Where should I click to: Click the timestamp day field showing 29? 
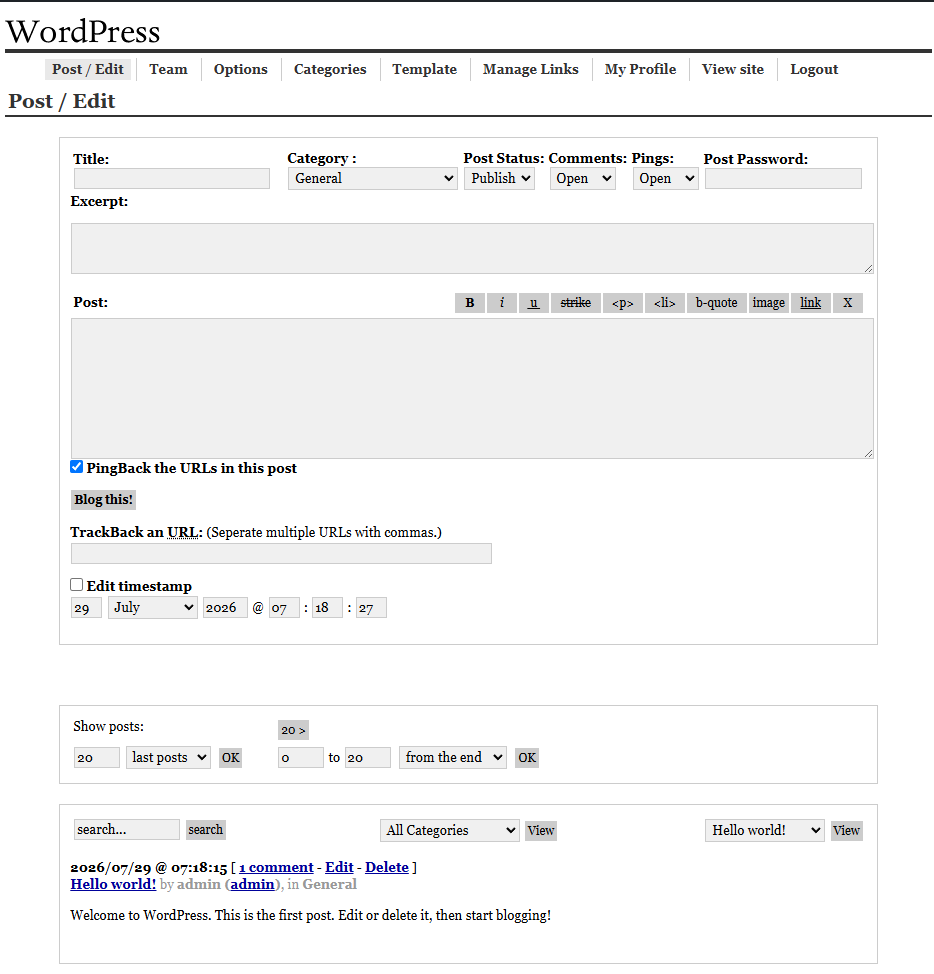point(86,608)
